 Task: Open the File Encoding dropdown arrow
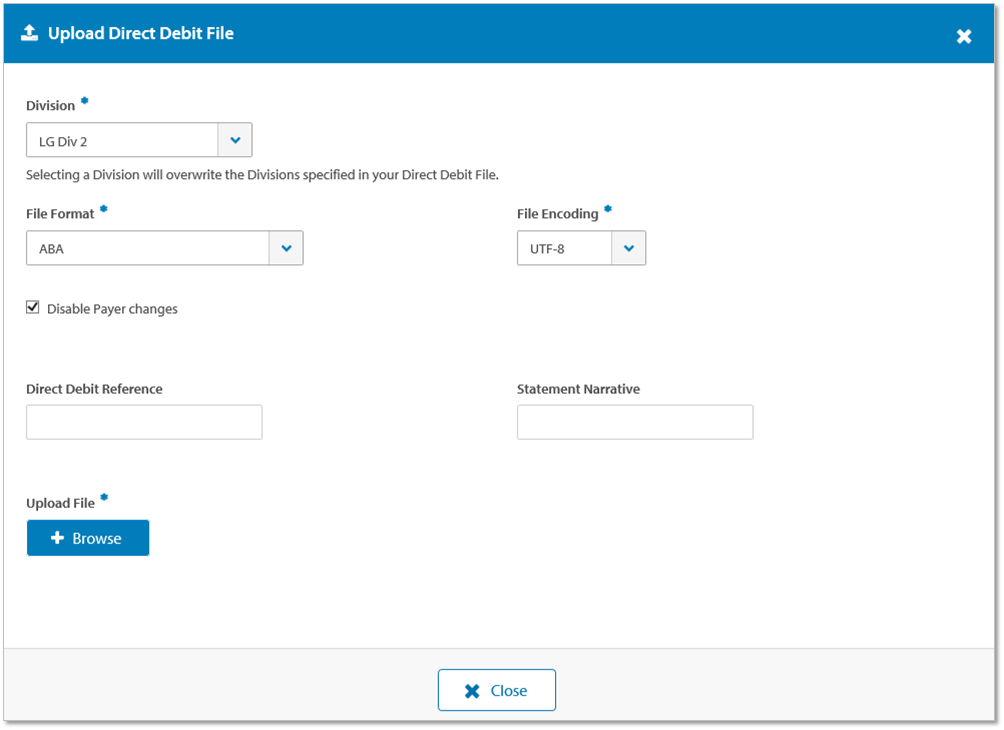coord(628,248)
